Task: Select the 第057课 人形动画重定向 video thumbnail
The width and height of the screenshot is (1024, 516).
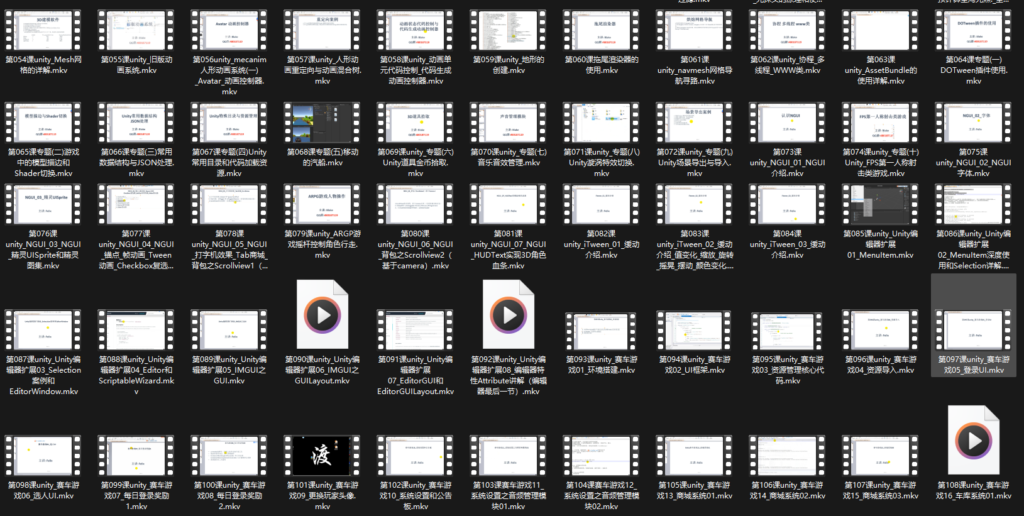Action: [322, 29]
